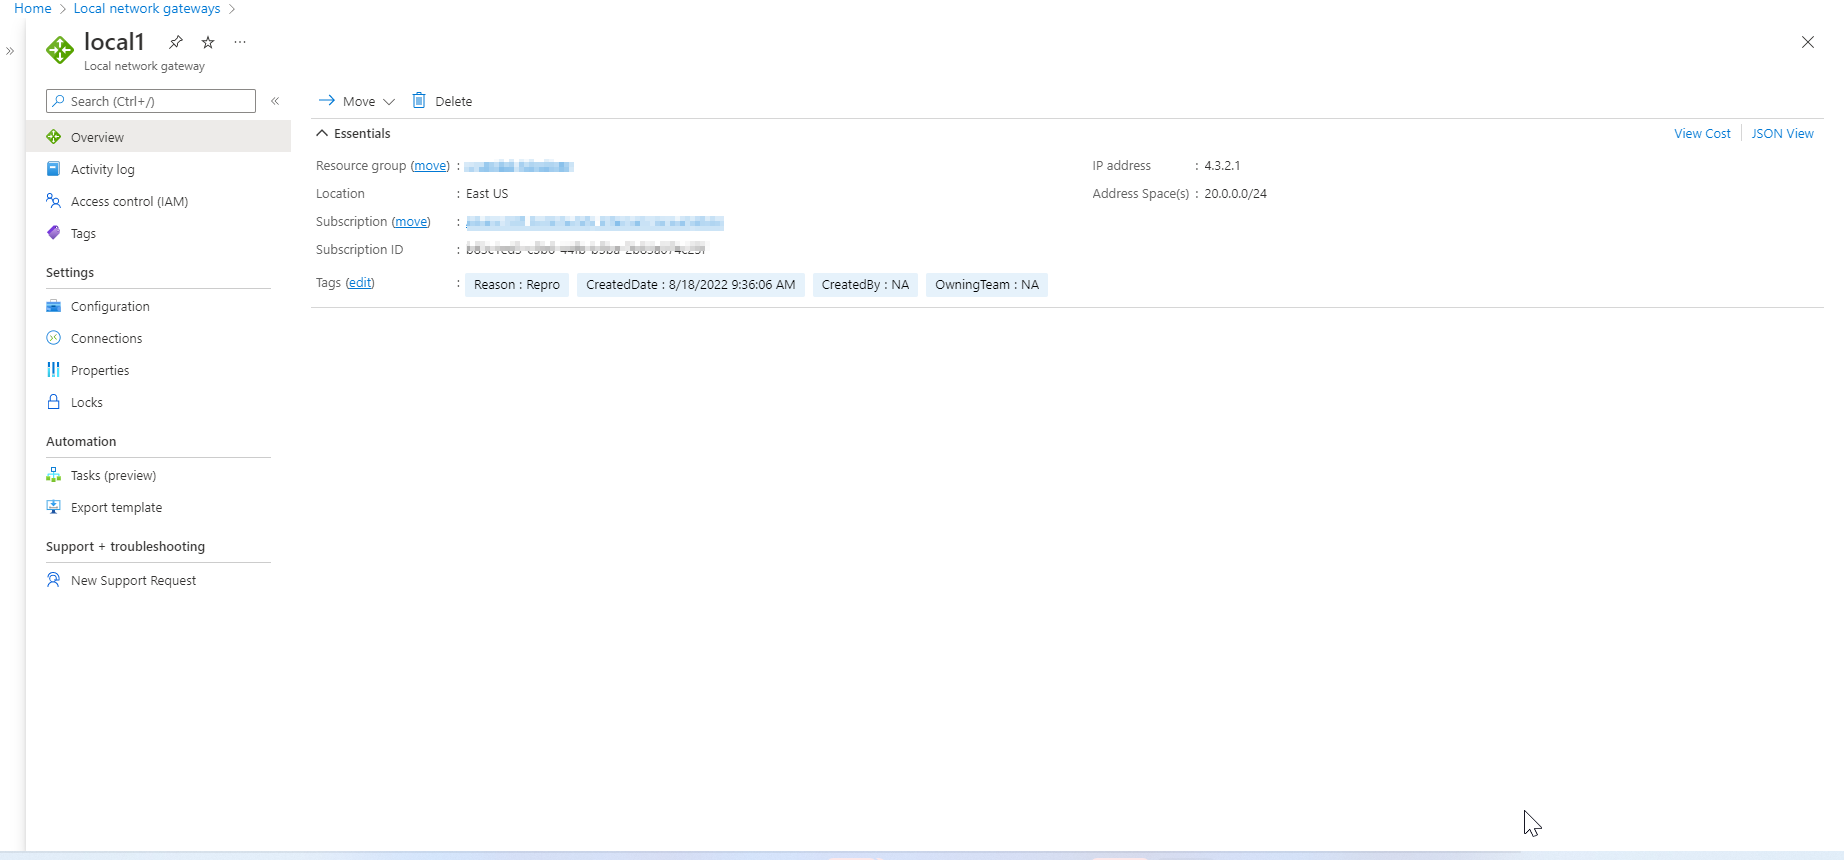Screen dimensions: 1844x860
Task: Navigate to Home breadcrumb
Action: (x=33, y=8)
